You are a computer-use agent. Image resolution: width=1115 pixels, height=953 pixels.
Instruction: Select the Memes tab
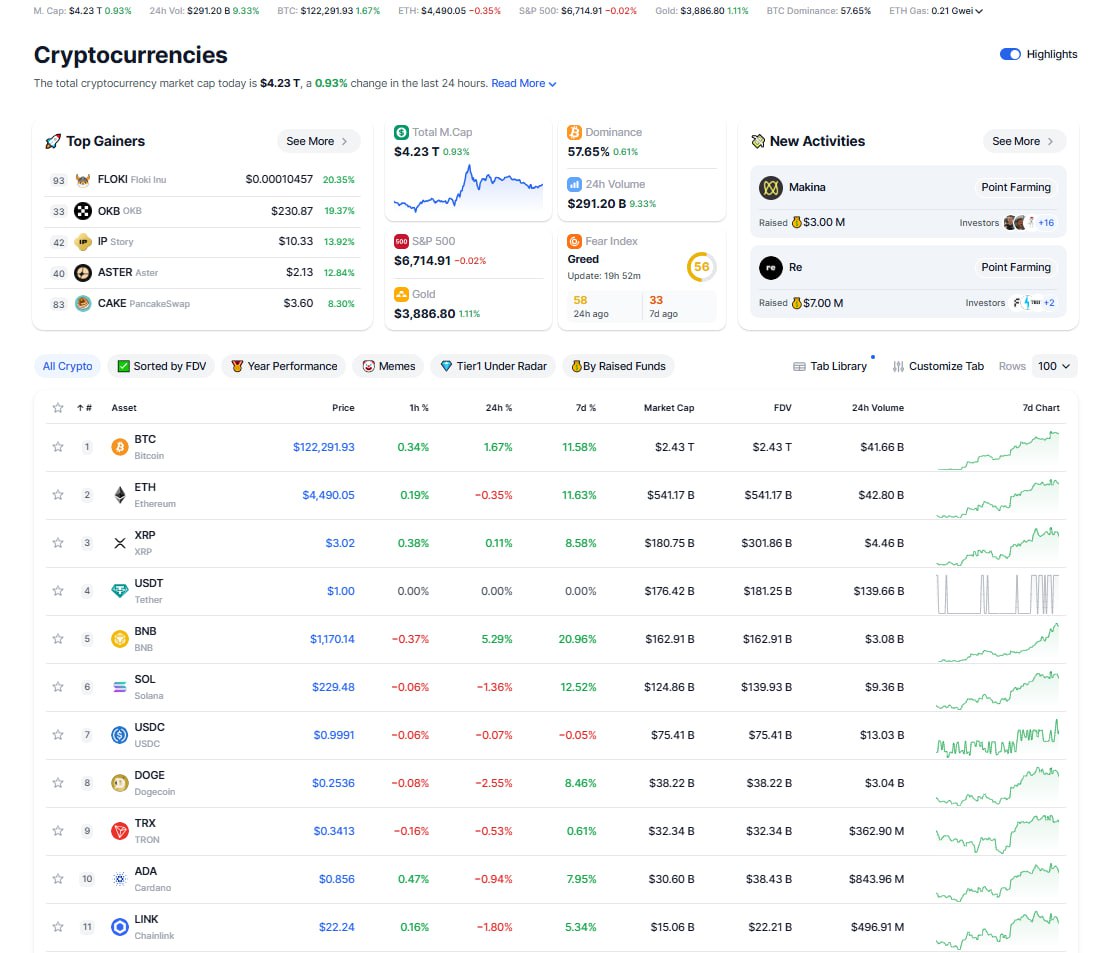(388, 366)
